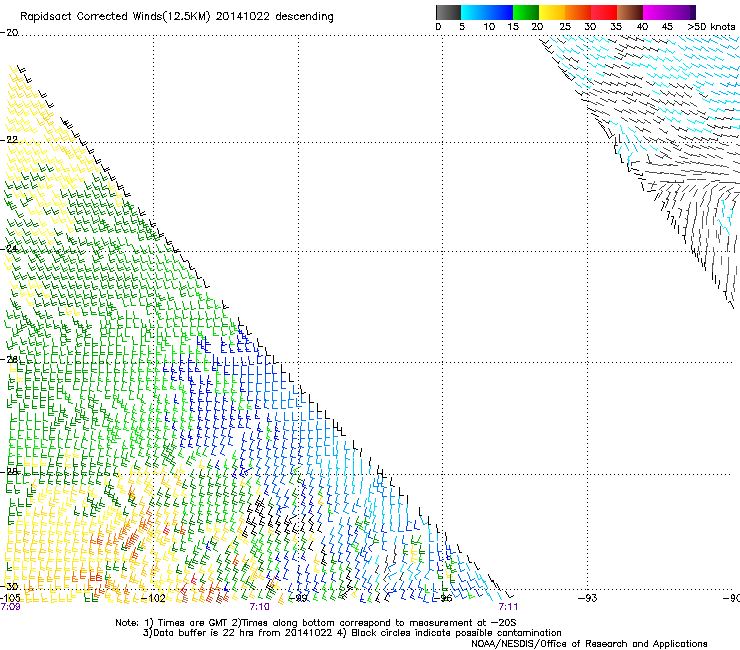The height and width of the screenshot is (650, 740).
Task: Click the '-20' latitude axis label
Action: pyautogui.click(x=9, y=33)
